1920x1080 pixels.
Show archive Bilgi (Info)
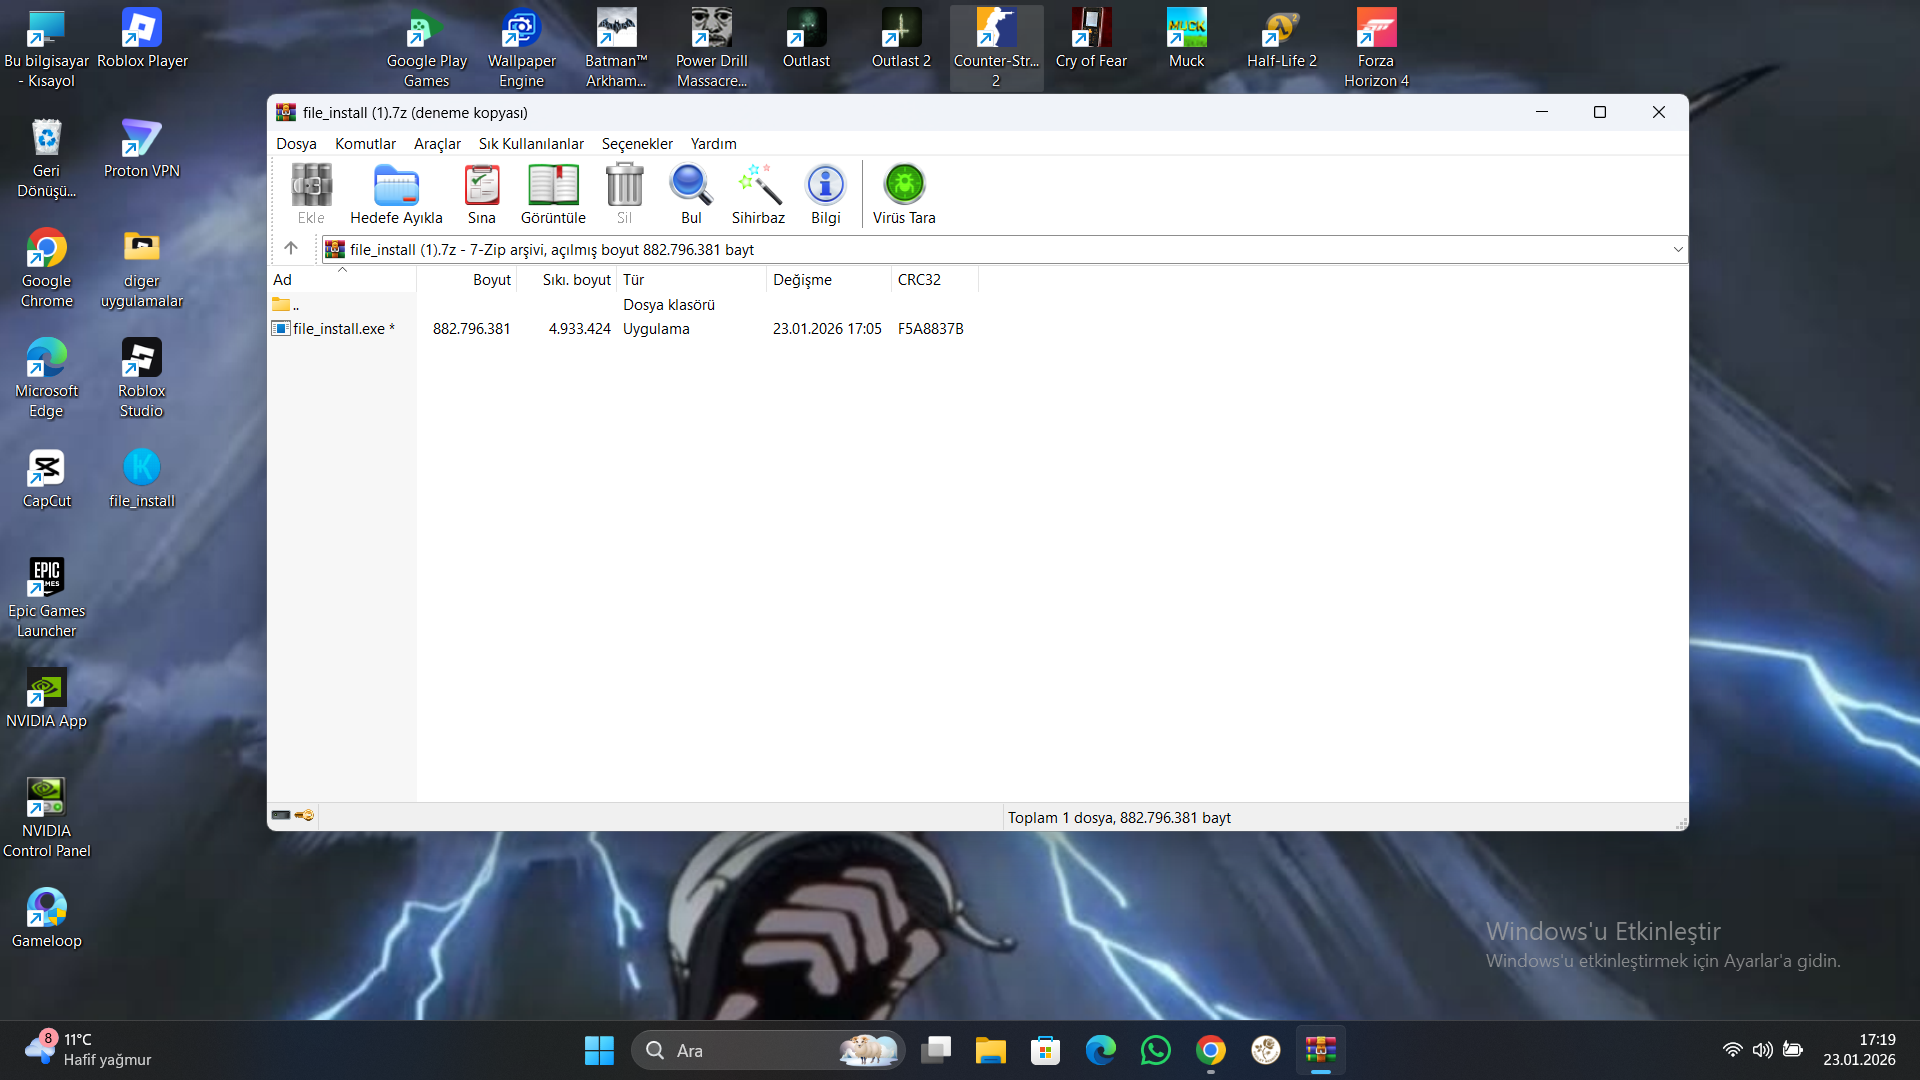click(826, 194)
